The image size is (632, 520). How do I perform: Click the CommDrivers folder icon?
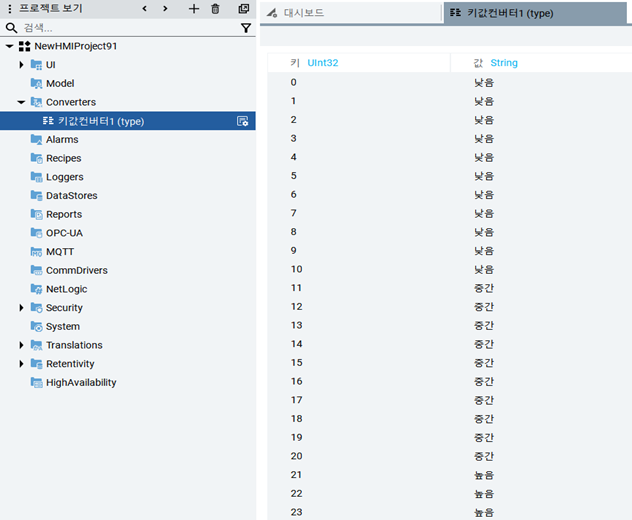click(x=36, y=270)
